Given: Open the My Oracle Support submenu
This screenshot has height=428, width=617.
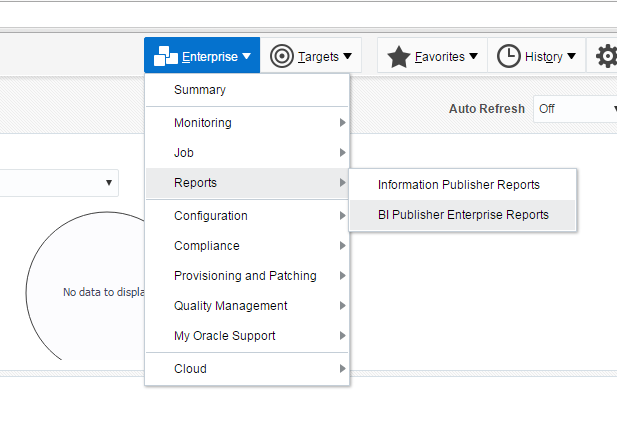Looking at the screenshot, I should pyautogui.click(x=247, y=336).
